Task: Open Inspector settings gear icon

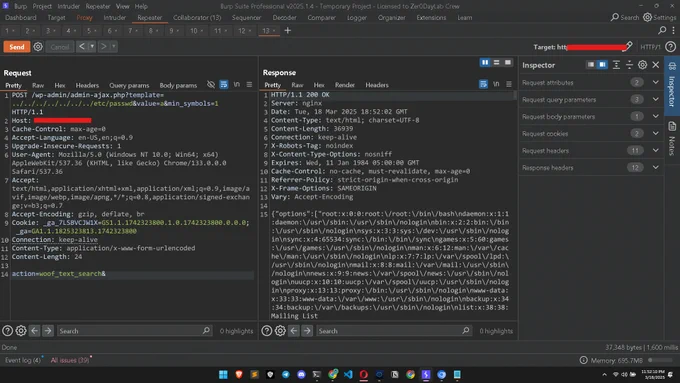Action: click(642, 65)
